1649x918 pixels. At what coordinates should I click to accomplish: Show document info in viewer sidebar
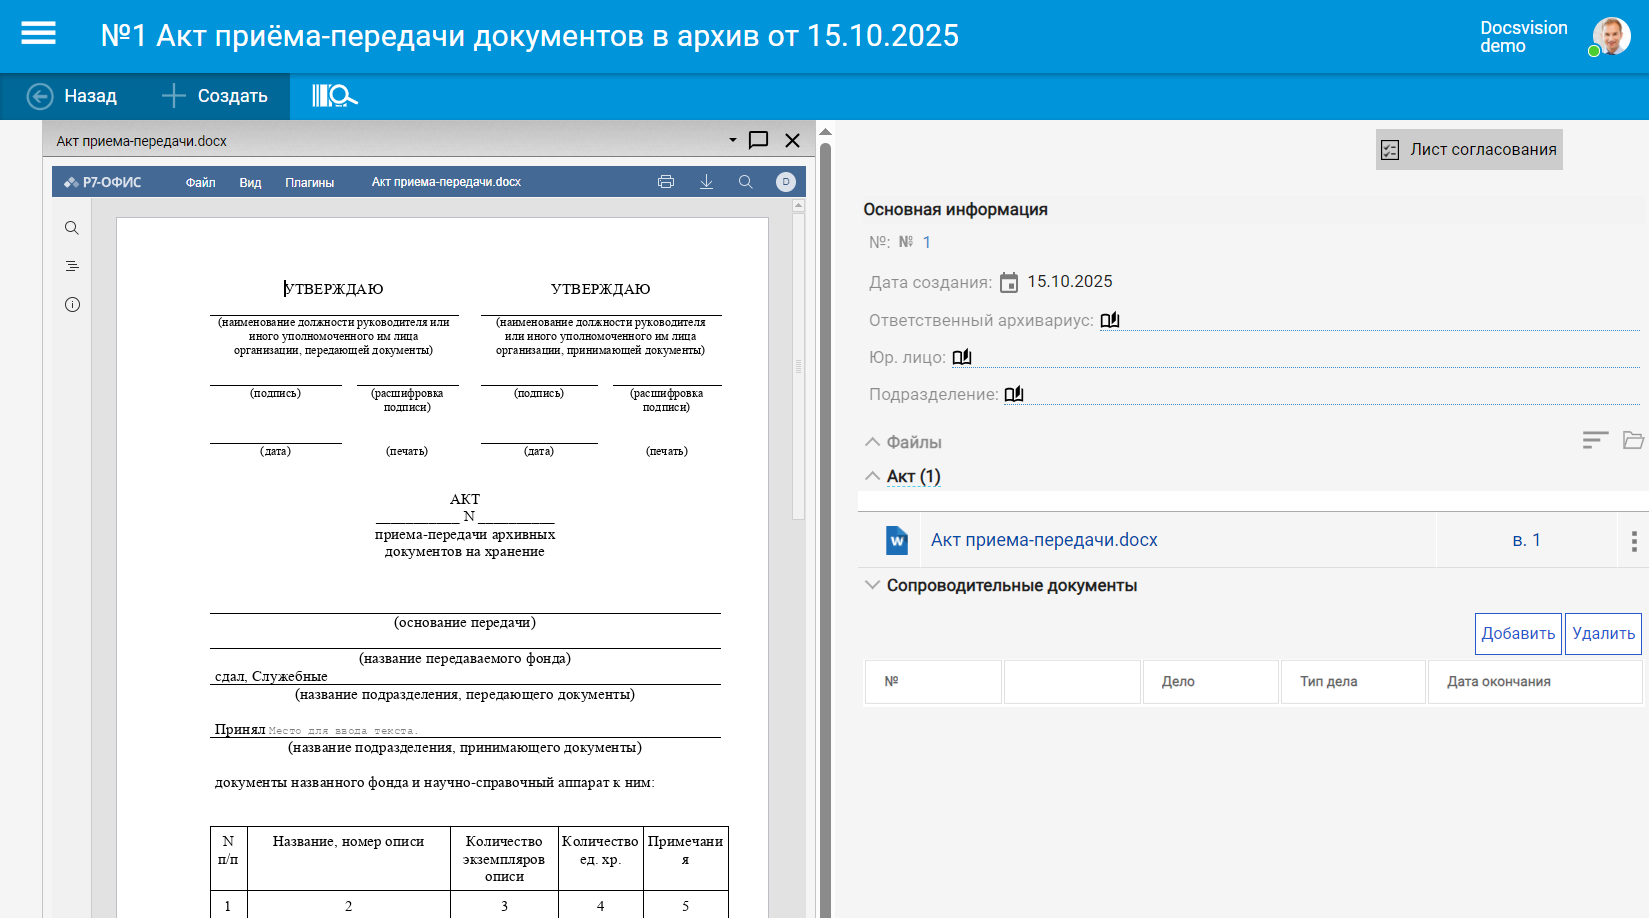[x=72, y=305]
